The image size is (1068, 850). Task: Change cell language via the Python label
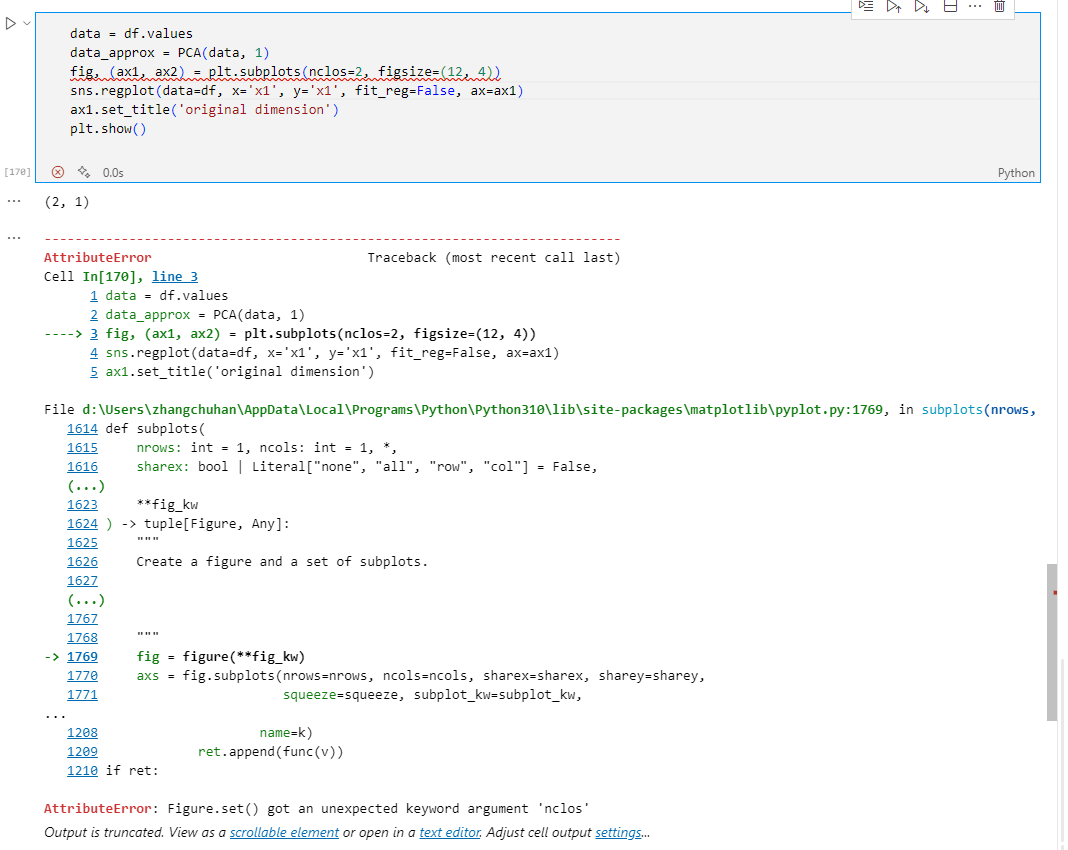click(x=1016, y=172)
